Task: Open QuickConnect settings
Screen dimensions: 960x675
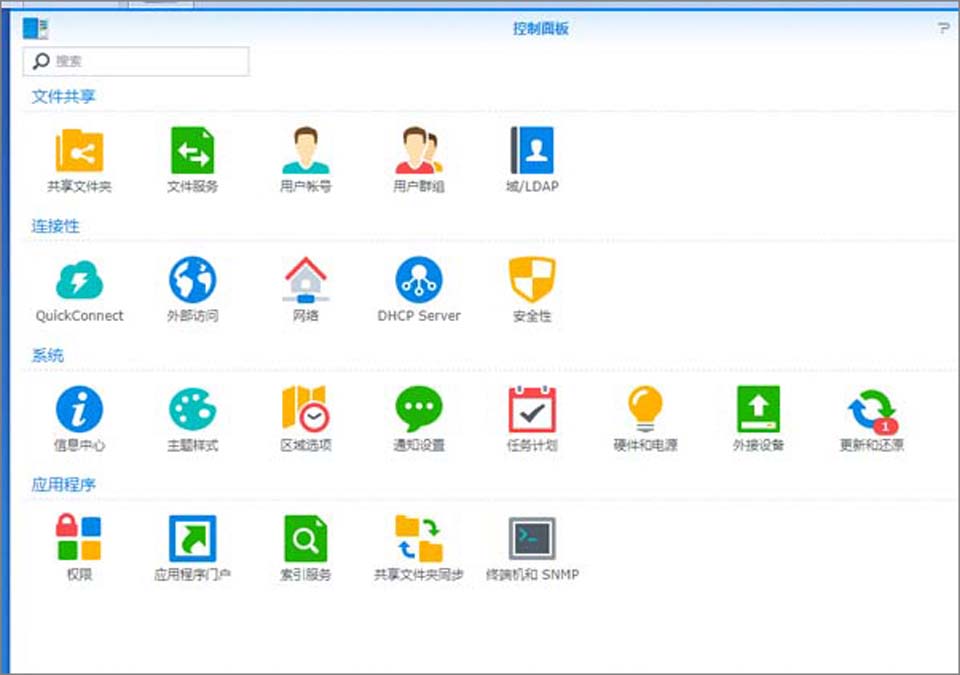Action: click(79, 280)
